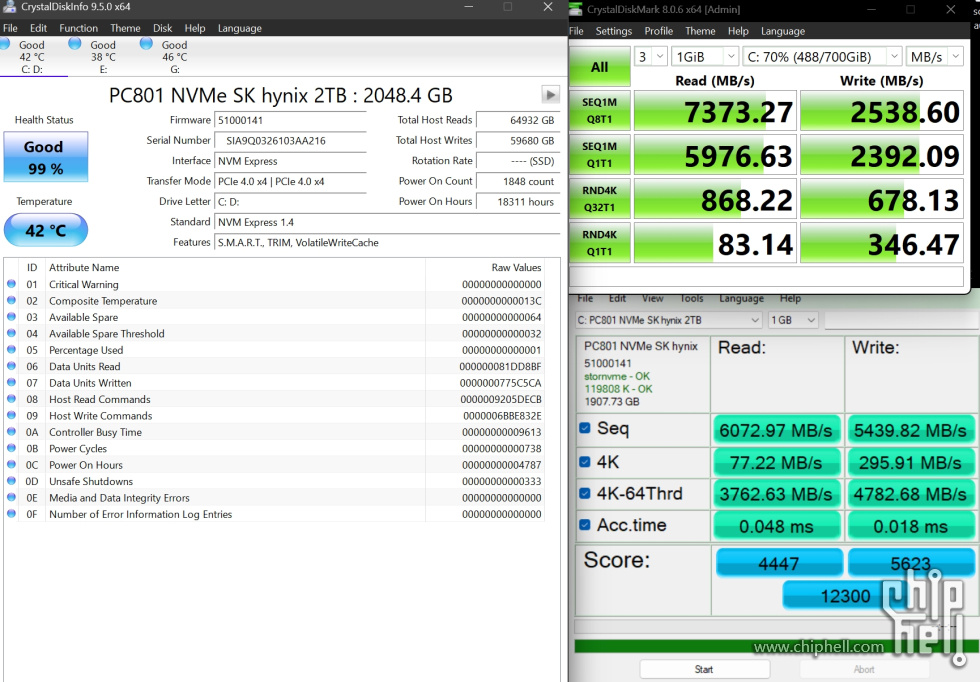The height and width of the screenshot is (682, 980).
Task: Click status dot for Available Spare row
Action: 11,316
